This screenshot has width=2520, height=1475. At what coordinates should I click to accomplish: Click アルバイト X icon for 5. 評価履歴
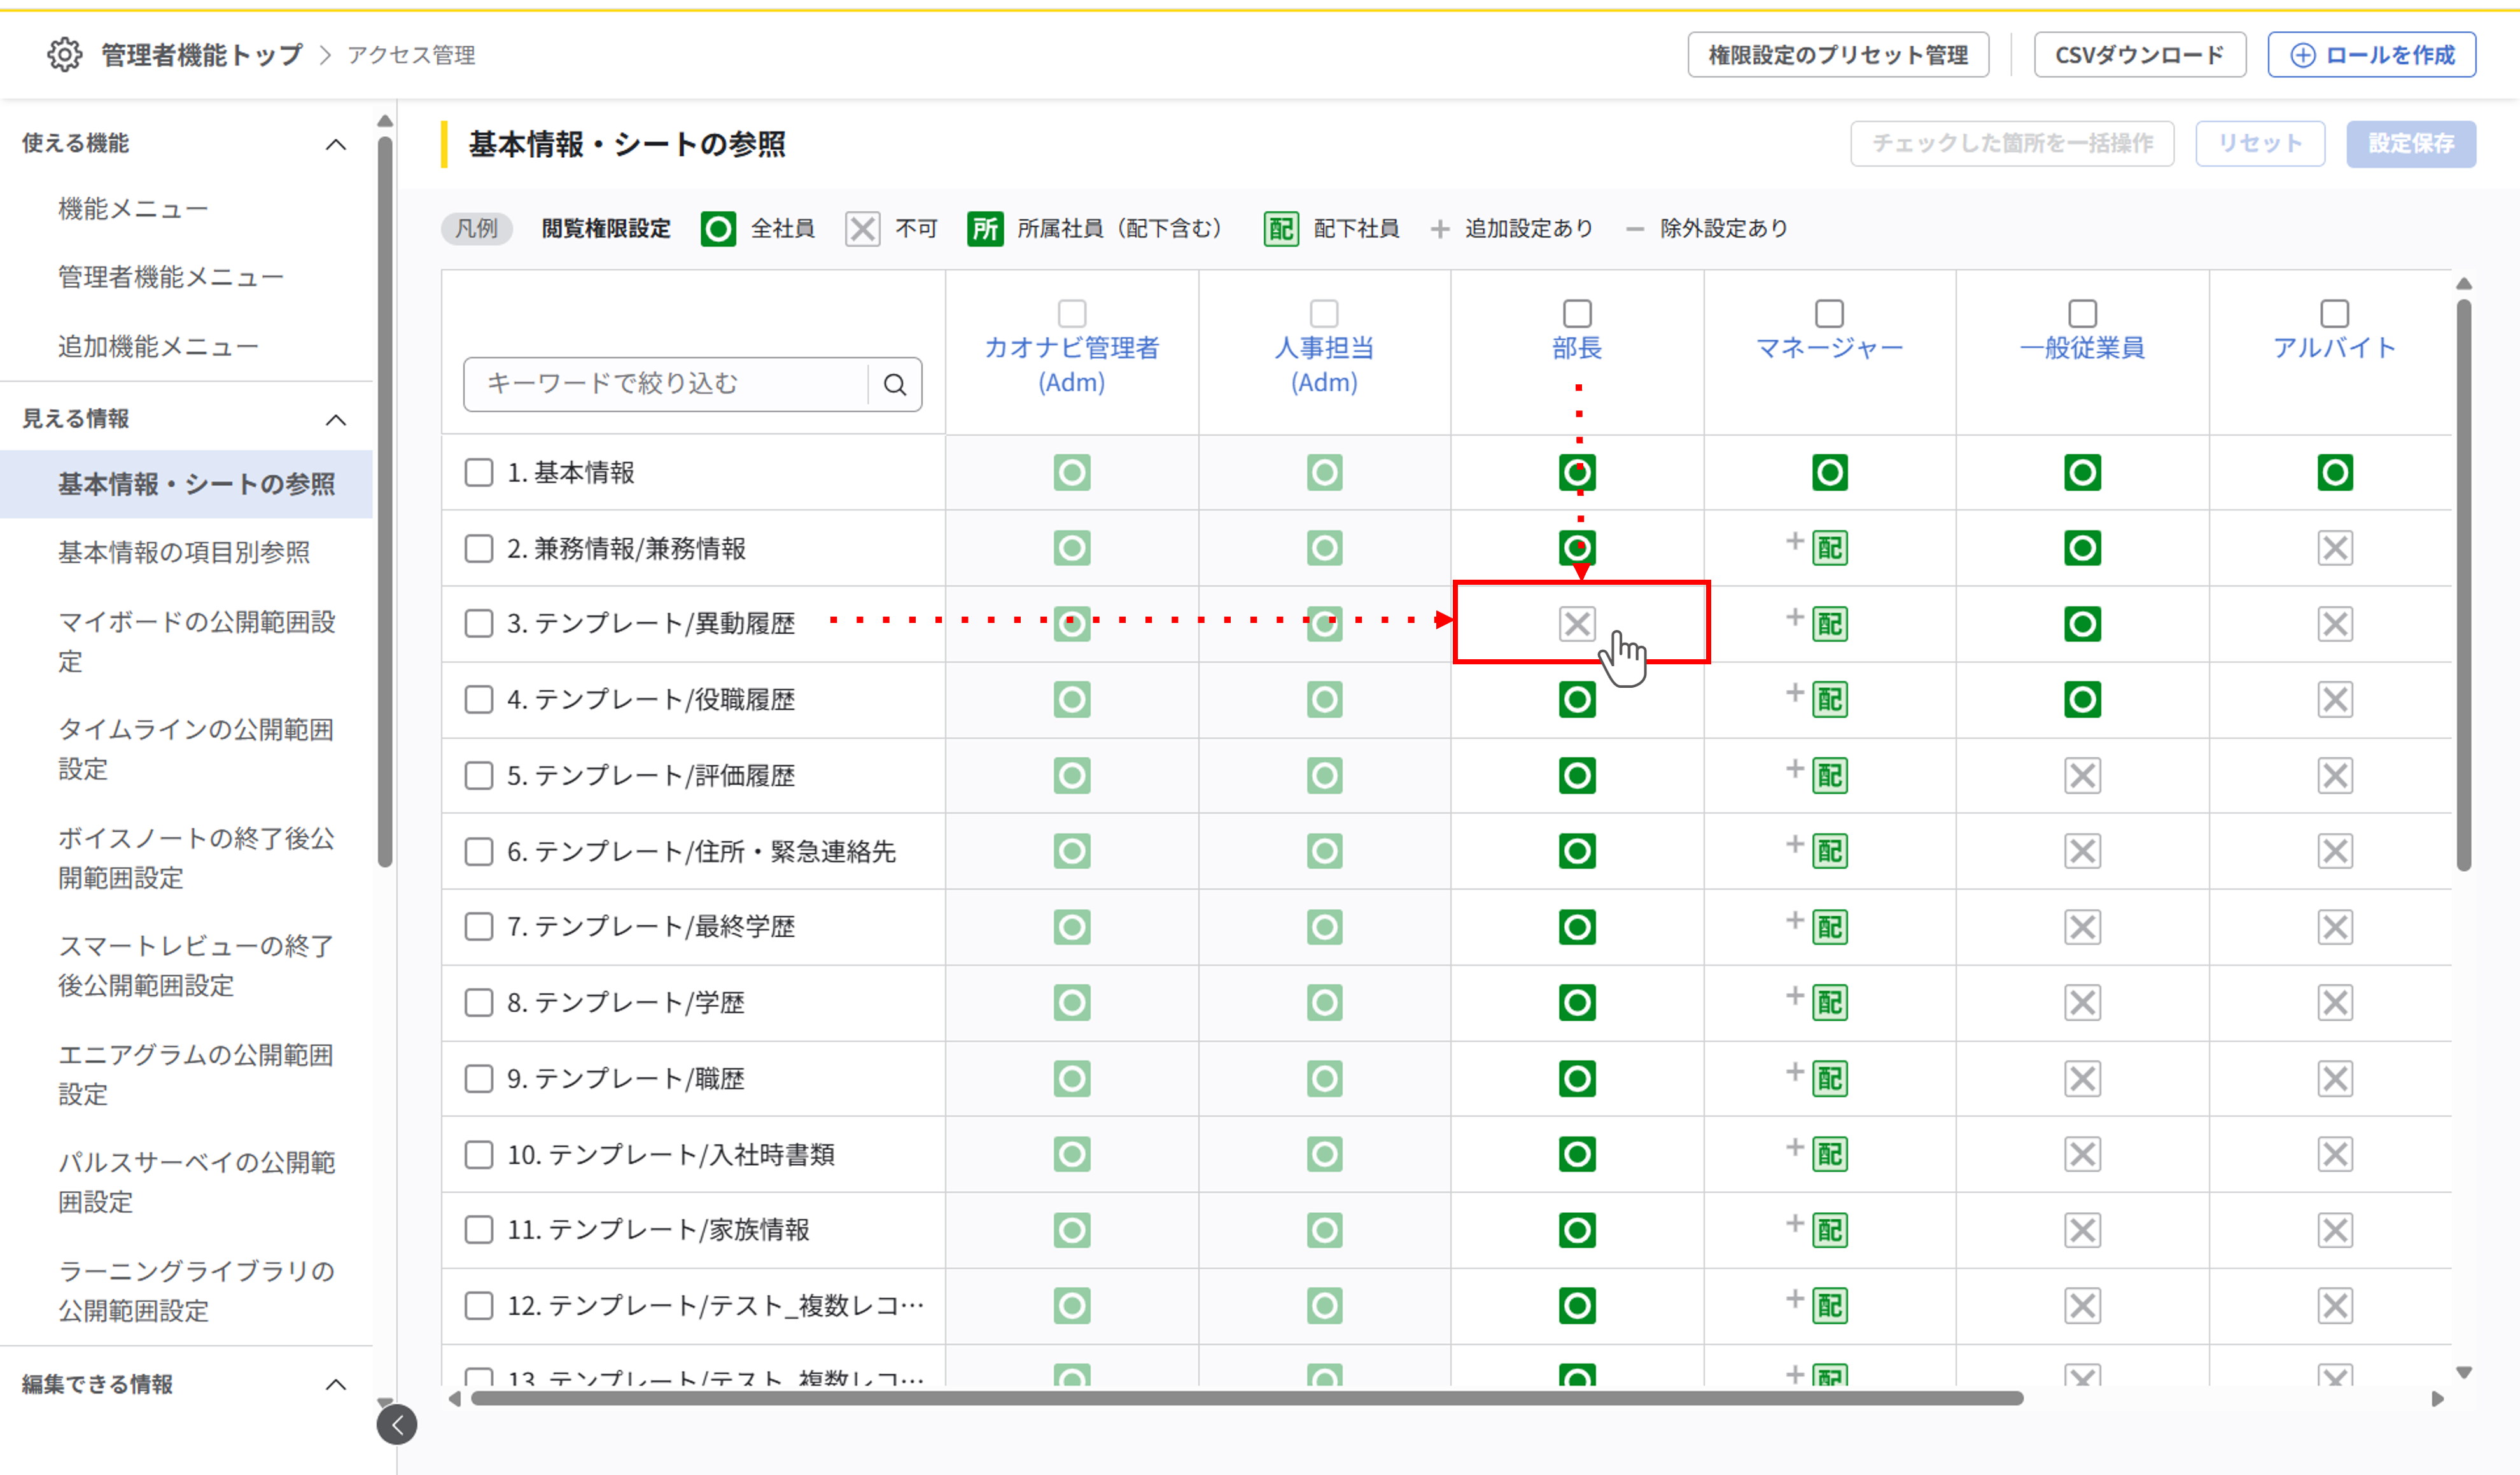coord(2335,776)
